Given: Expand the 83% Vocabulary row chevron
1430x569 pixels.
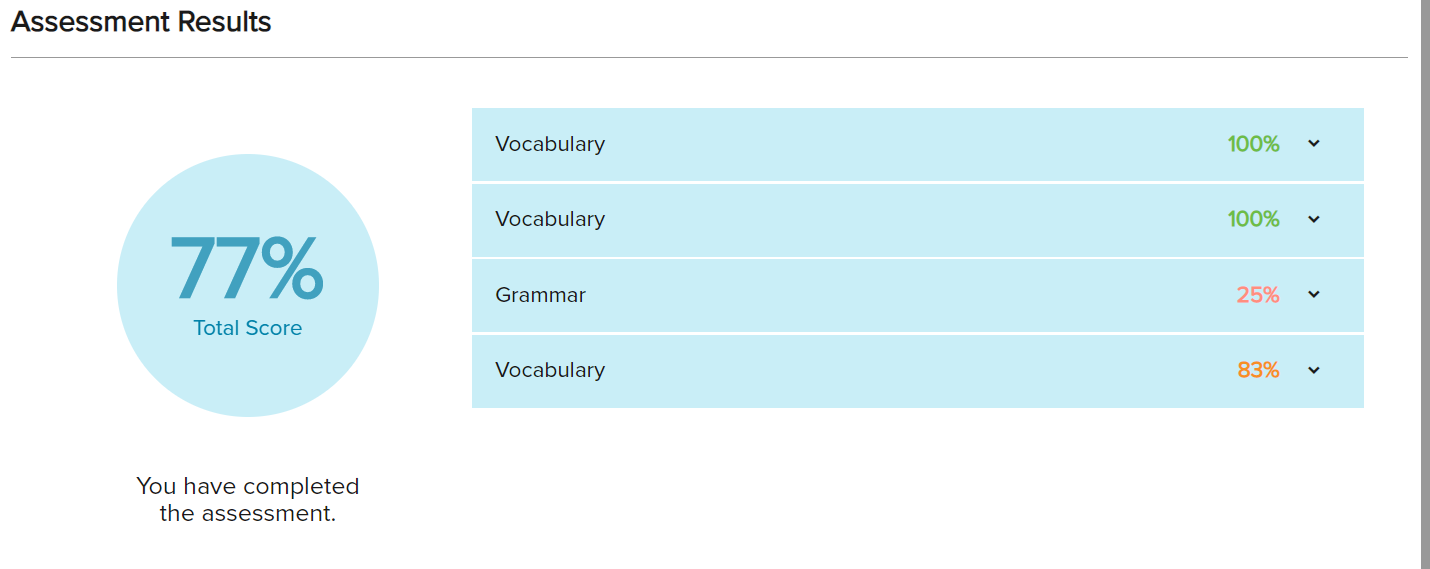Looking at the screenshot, I should point(1314,370).
